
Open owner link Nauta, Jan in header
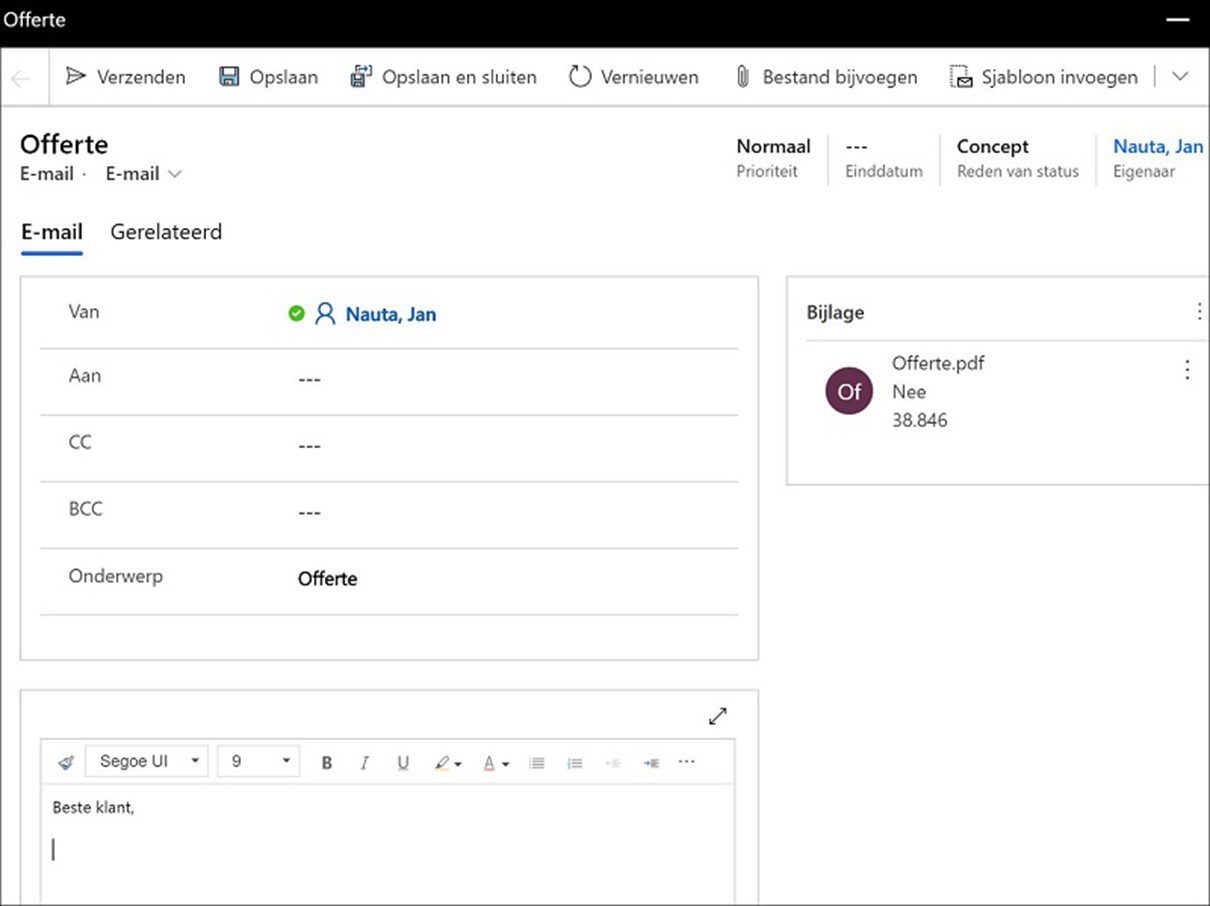(1158, 146)
